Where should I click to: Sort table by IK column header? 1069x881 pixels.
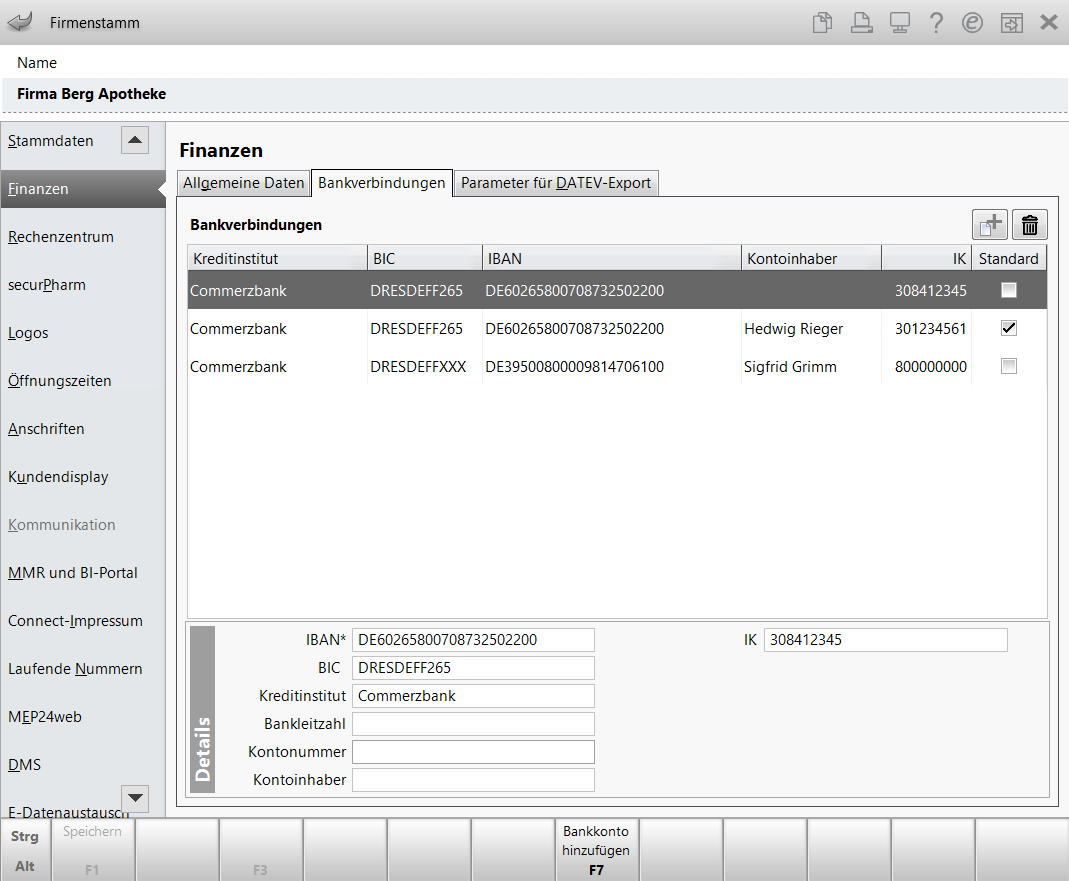(926, 258)
